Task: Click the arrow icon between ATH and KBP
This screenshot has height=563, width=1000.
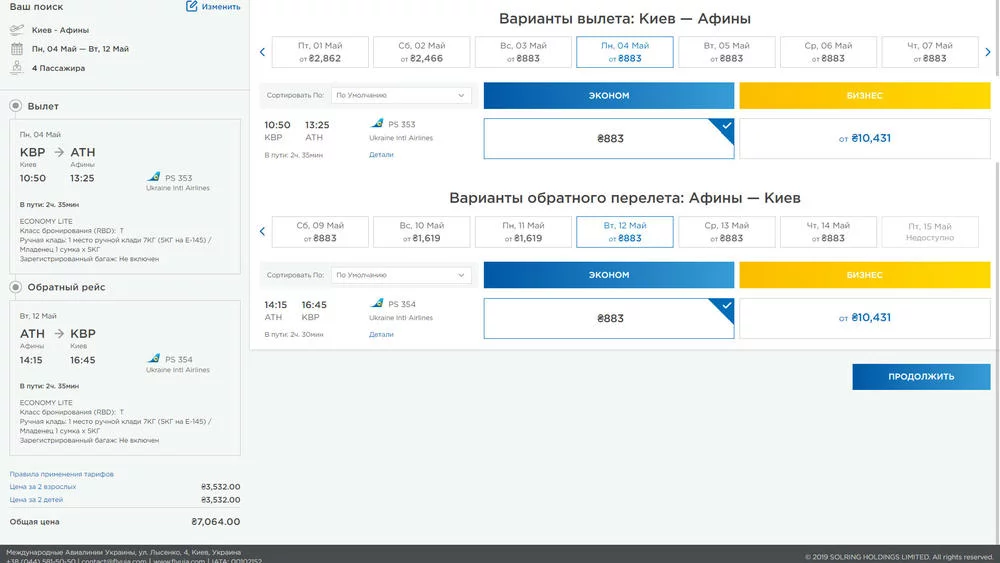Action: [x=59, y=333]
